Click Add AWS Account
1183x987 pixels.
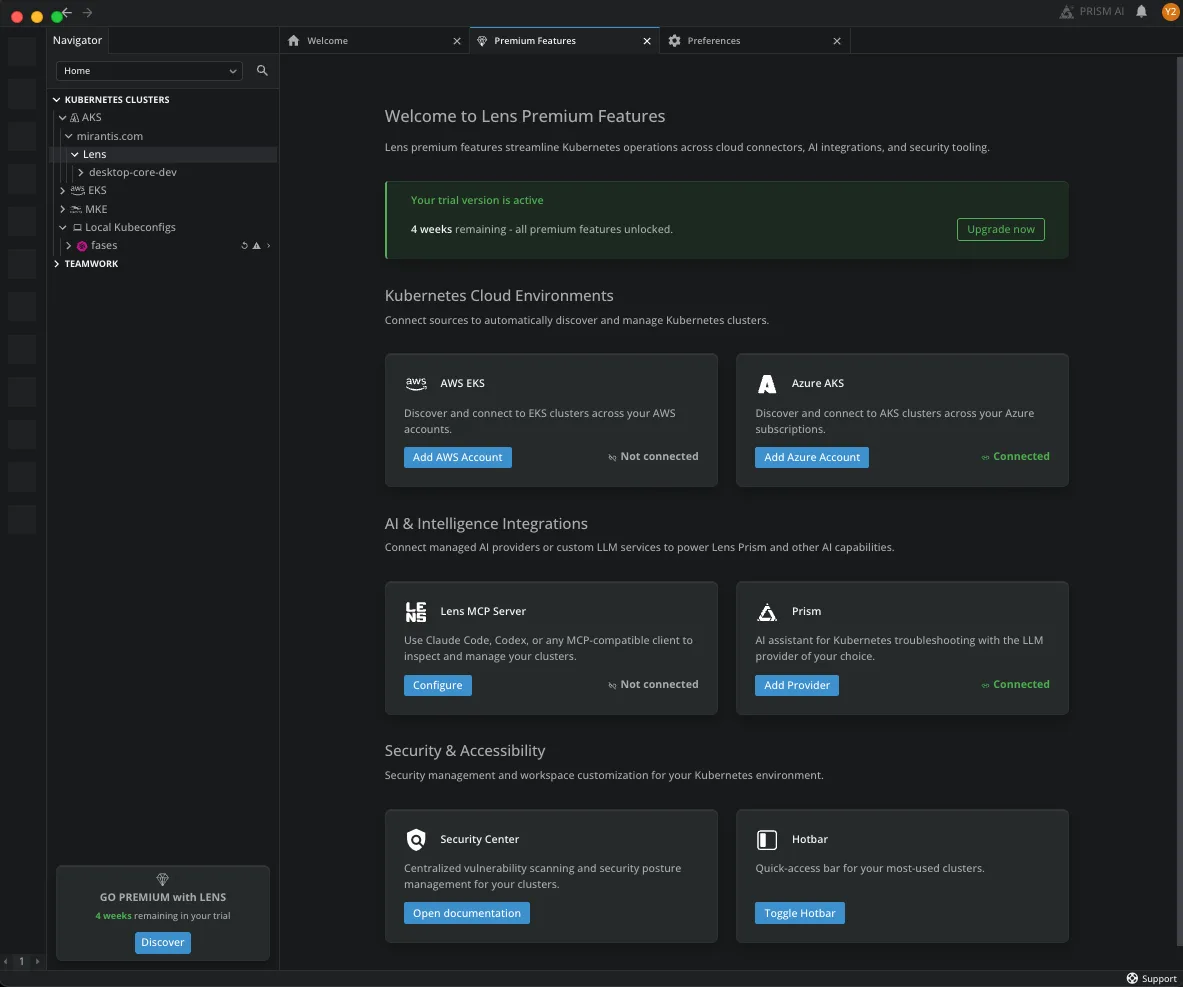(x=457, y=457)
